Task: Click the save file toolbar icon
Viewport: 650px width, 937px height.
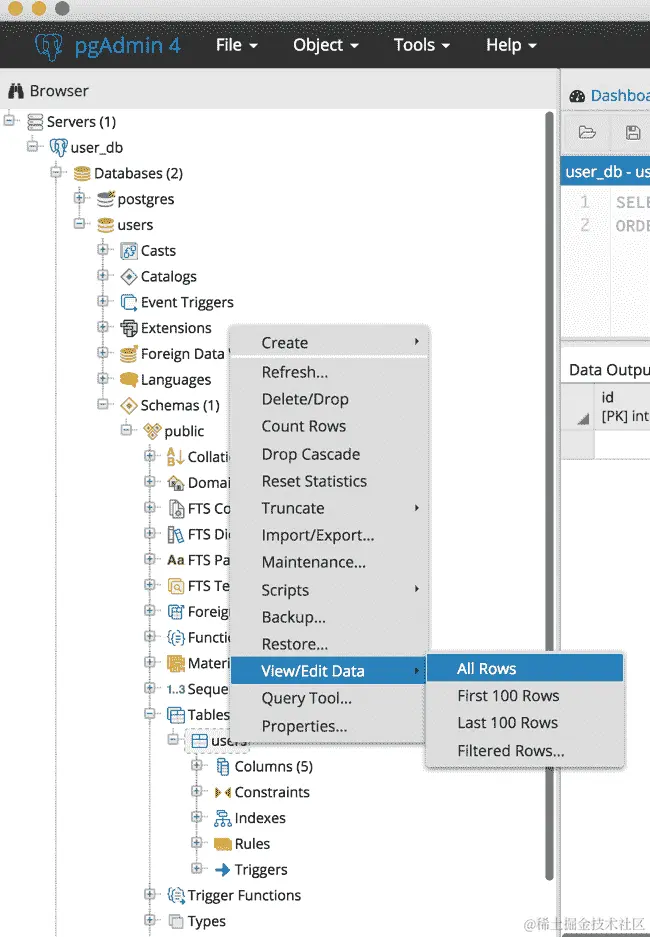Action: (x=633, y=133)
